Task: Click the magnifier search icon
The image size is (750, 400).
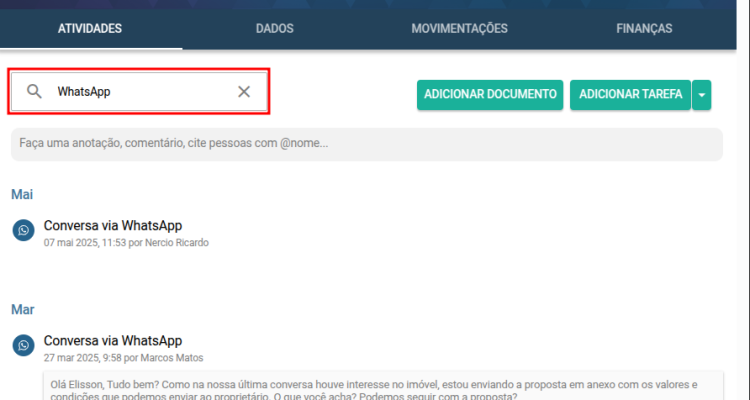Action: 34,91
